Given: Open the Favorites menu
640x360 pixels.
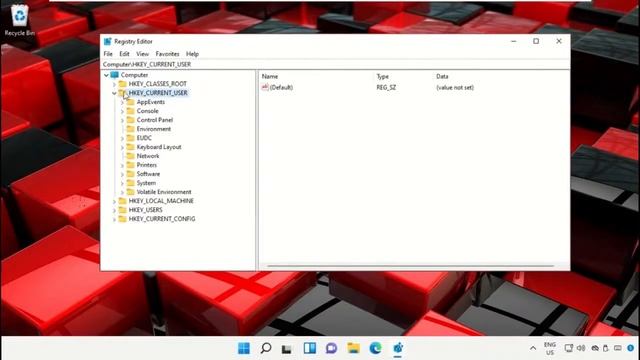Looking at the screenshot, I should coord(167,54).
